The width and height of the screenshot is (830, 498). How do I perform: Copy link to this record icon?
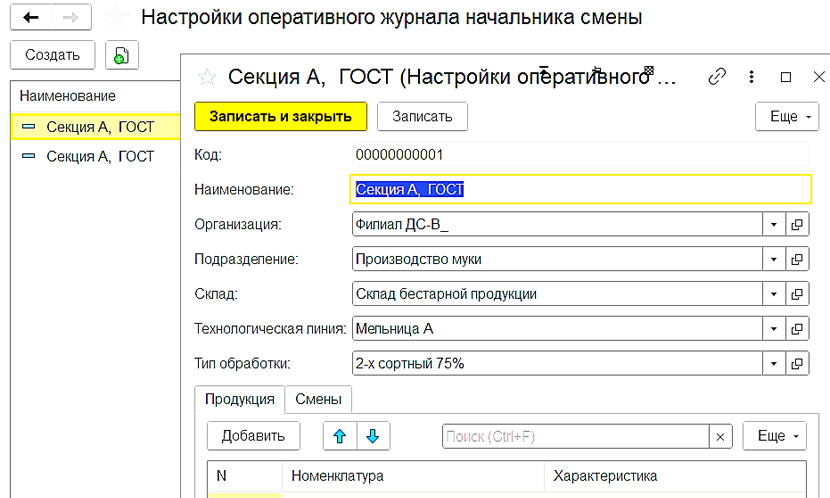[x=717, y=77]
